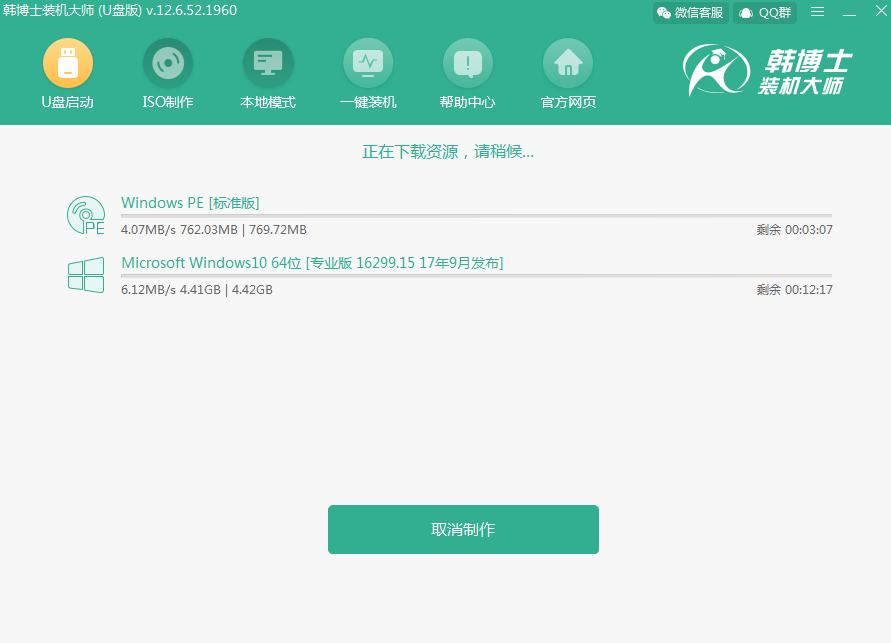The image size is (891, 643).
Task: Visit the 官方网页 (official website)
Action: pyautogui.click(x=567, y=73)
